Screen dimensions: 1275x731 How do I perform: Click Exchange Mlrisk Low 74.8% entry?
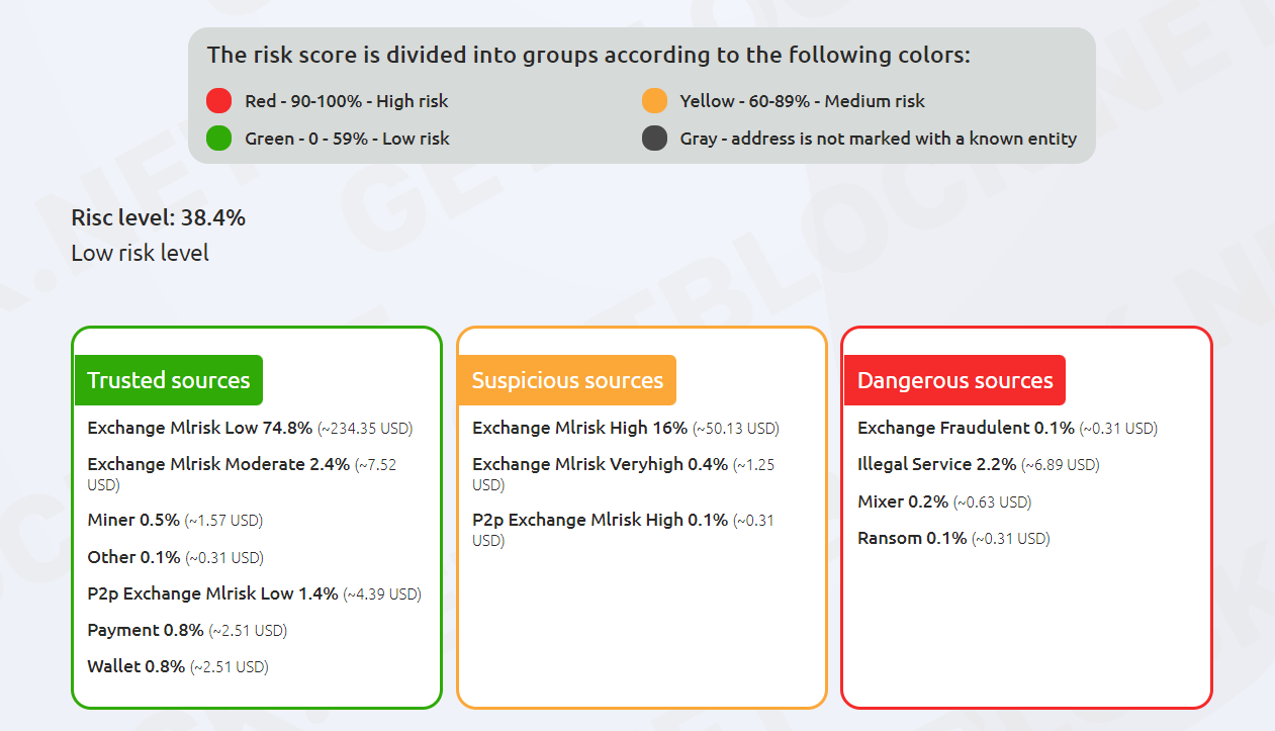250,428
